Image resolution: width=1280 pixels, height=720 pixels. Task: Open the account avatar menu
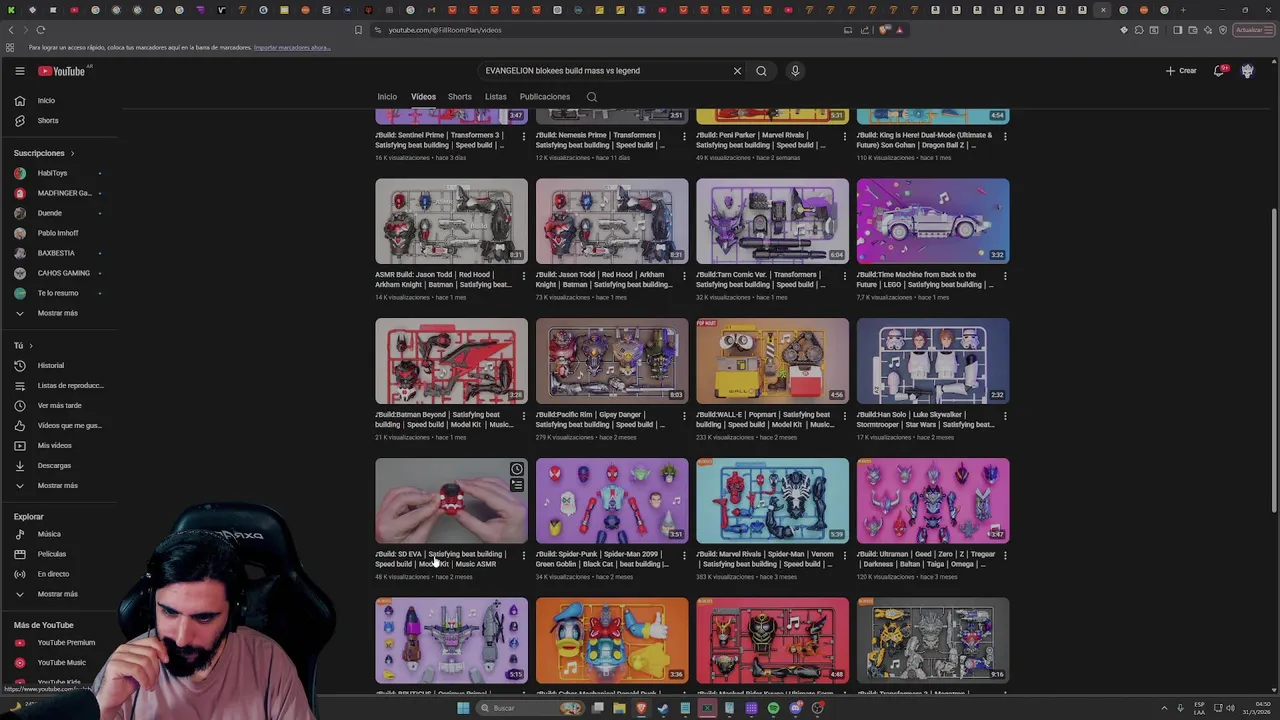pyautogui.click(x=1247, y=71)
